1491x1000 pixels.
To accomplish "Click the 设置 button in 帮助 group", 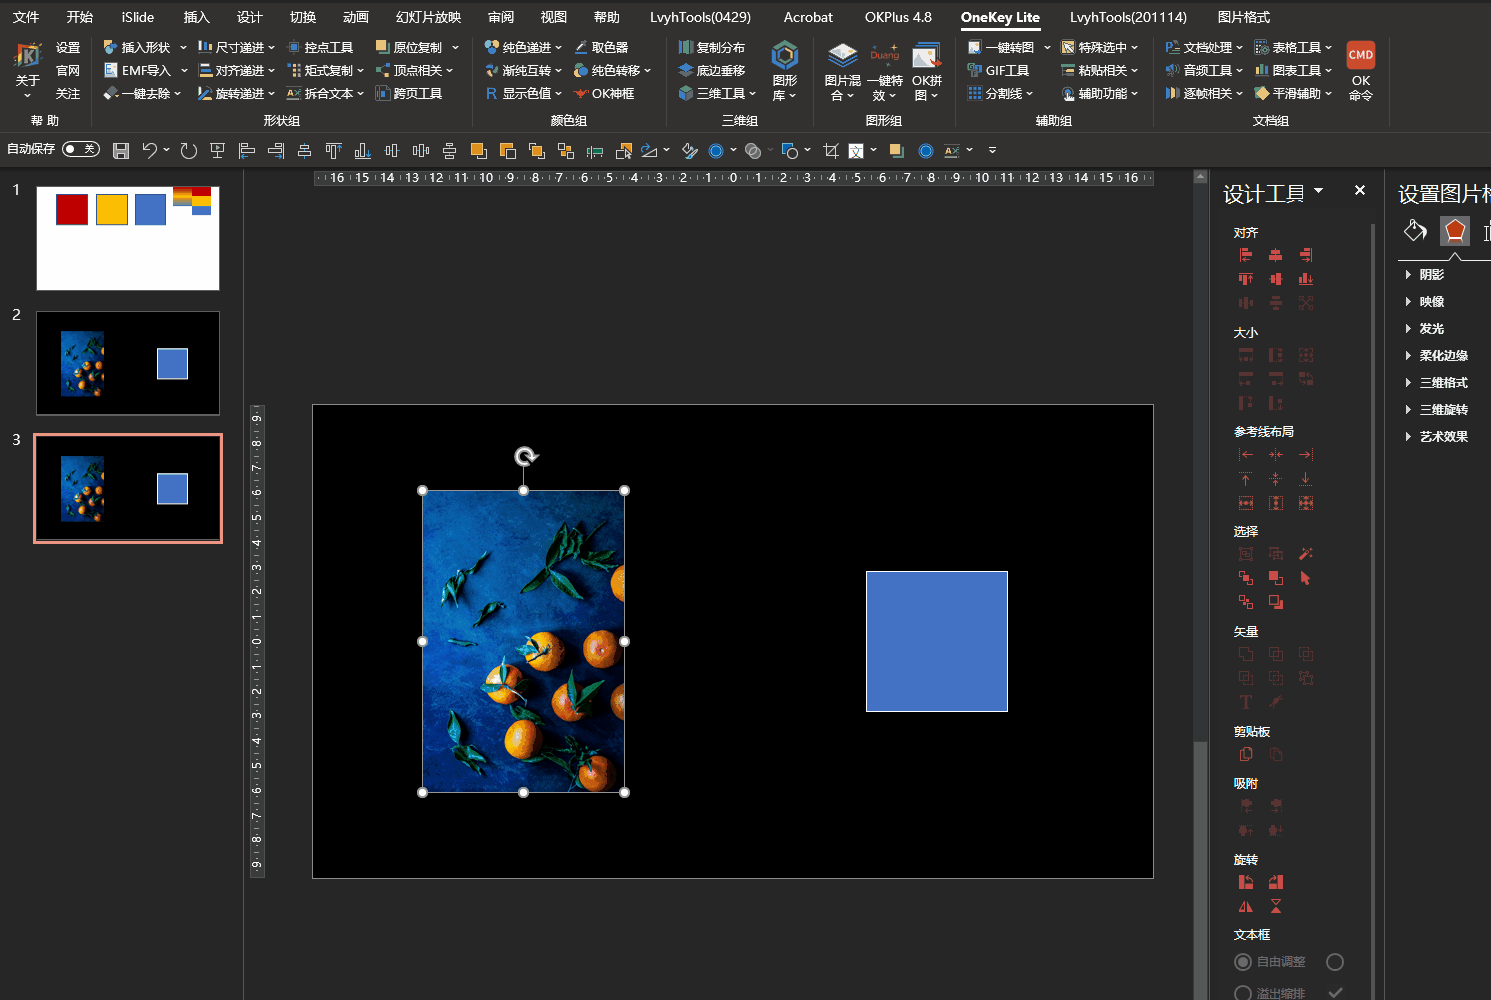I will click(68, 47).
